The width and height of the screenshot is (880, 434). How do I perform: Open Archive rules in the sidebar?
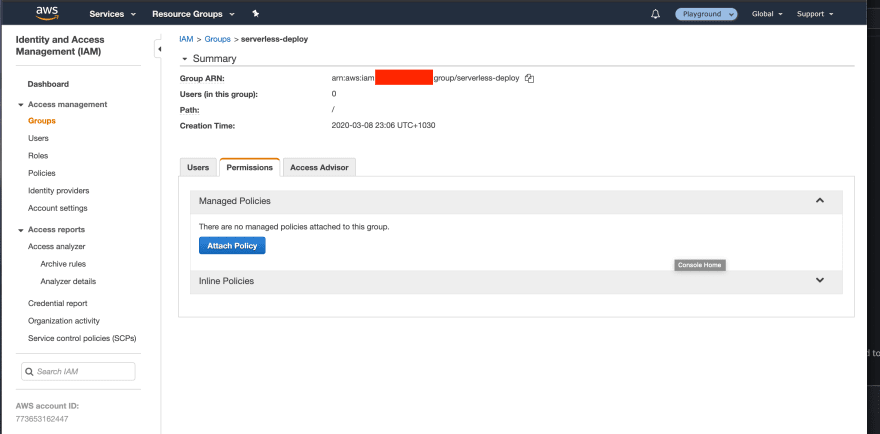[63, 264]
